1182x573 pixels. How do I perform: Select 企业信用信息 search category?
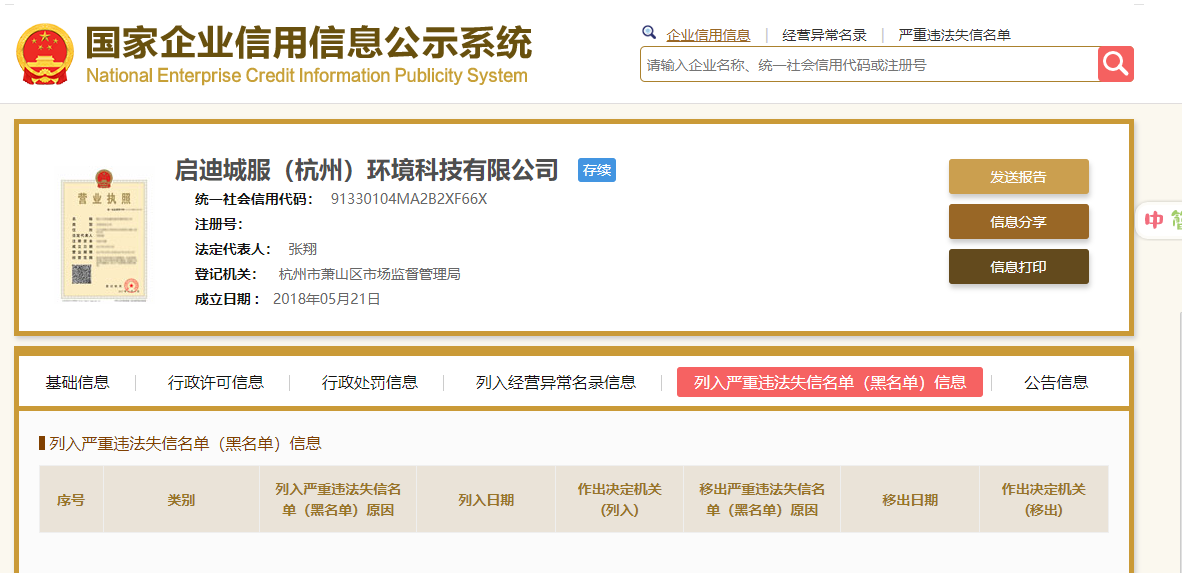(x=708, y=35)
